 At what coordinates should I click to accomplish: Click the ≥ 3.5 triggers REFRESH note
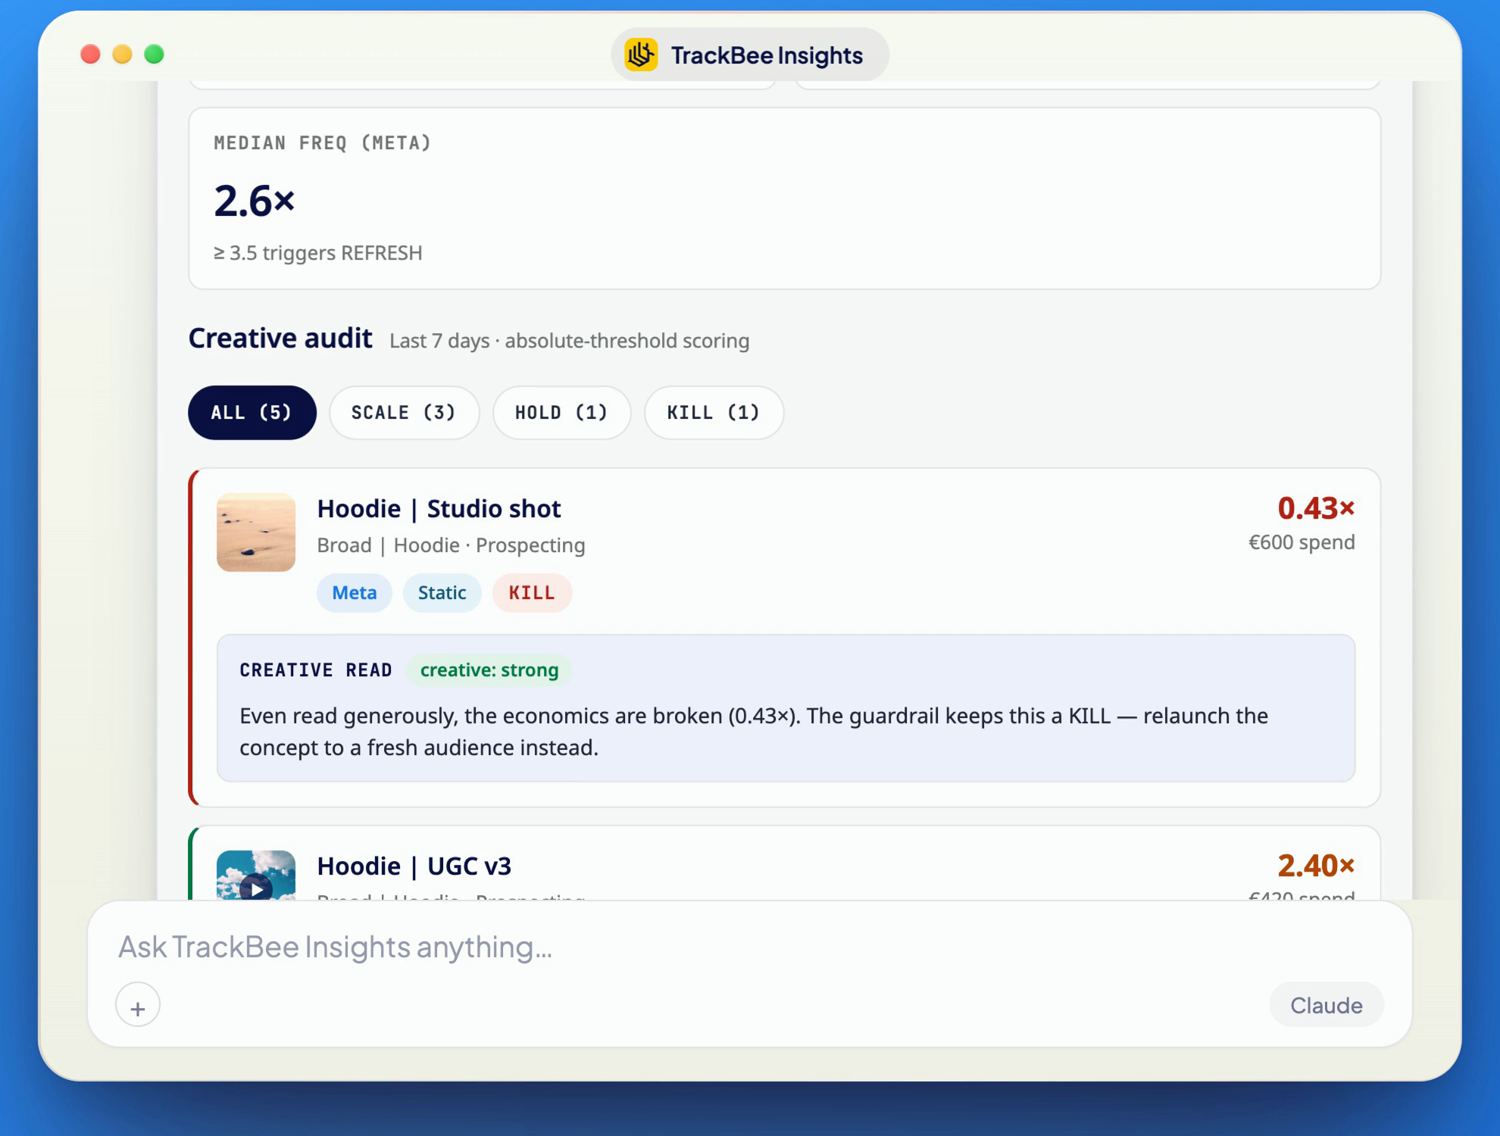coord(318,253)
